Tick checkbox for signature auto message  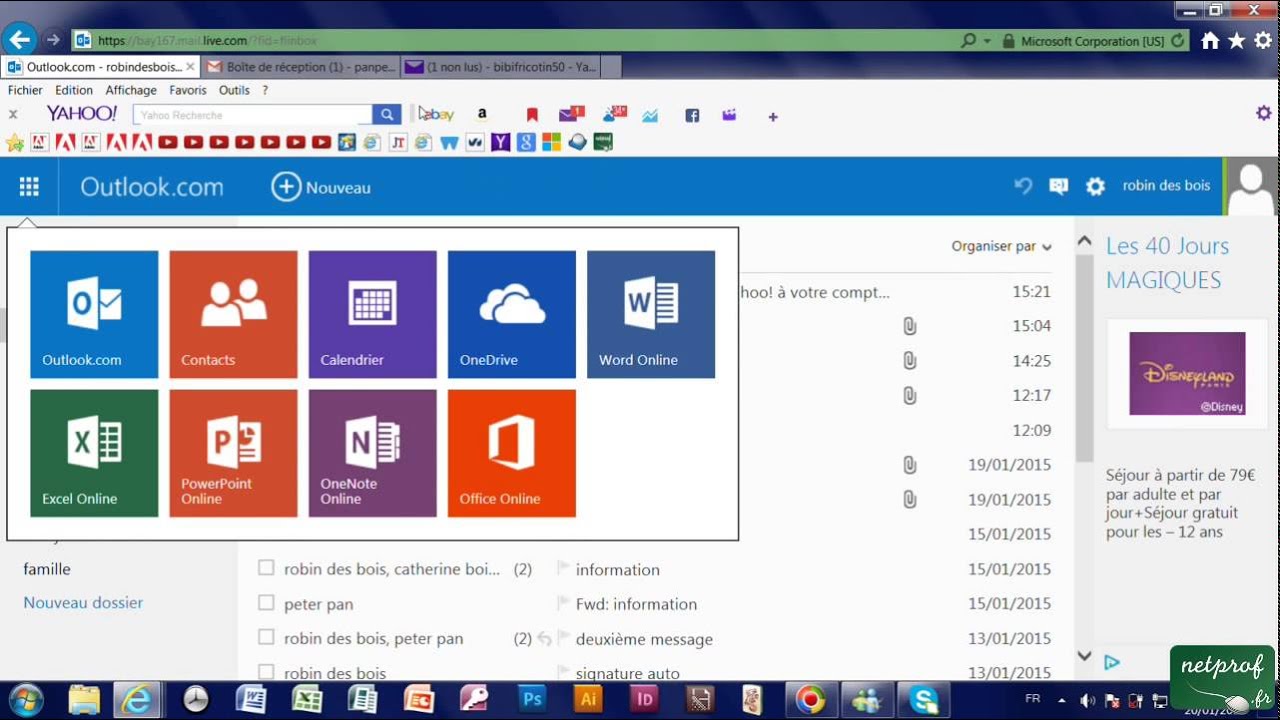[x=266, y=672]
